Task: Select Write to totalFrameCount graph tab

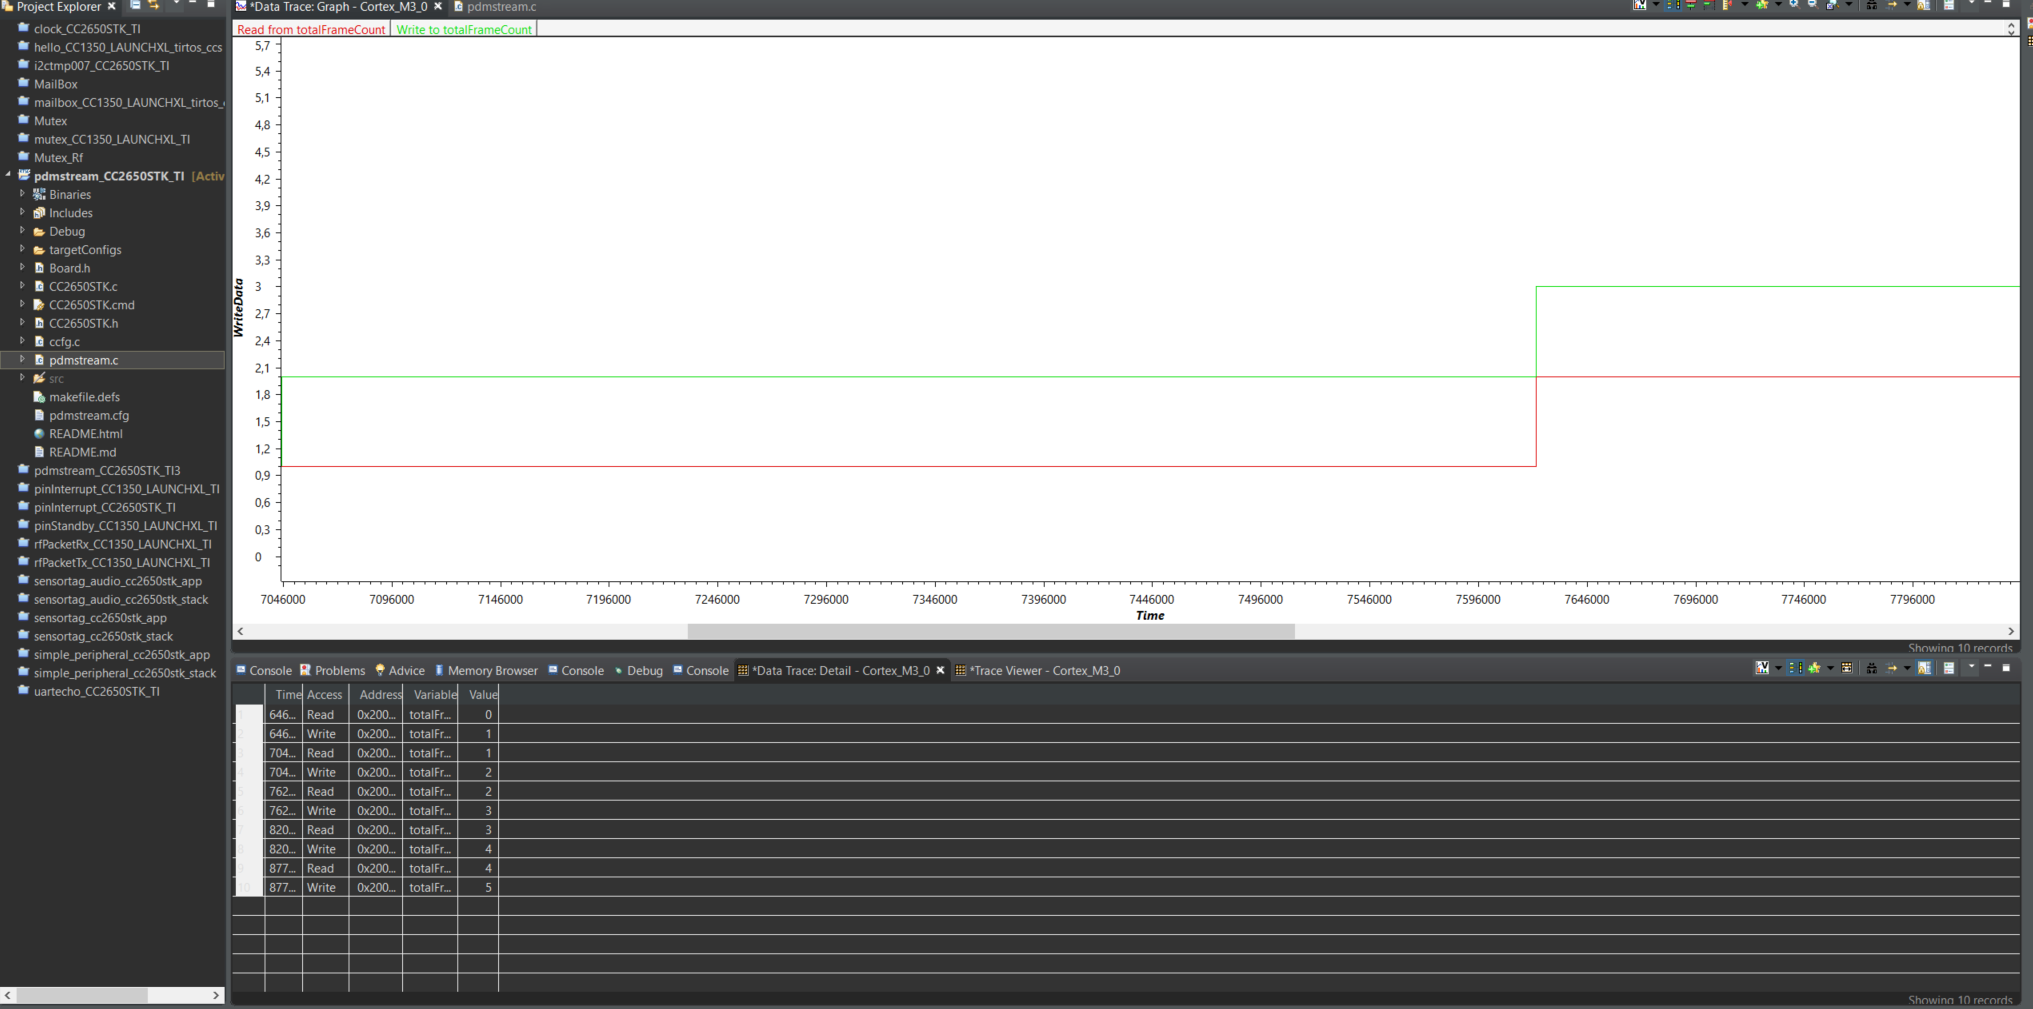Action: (464, 29)
